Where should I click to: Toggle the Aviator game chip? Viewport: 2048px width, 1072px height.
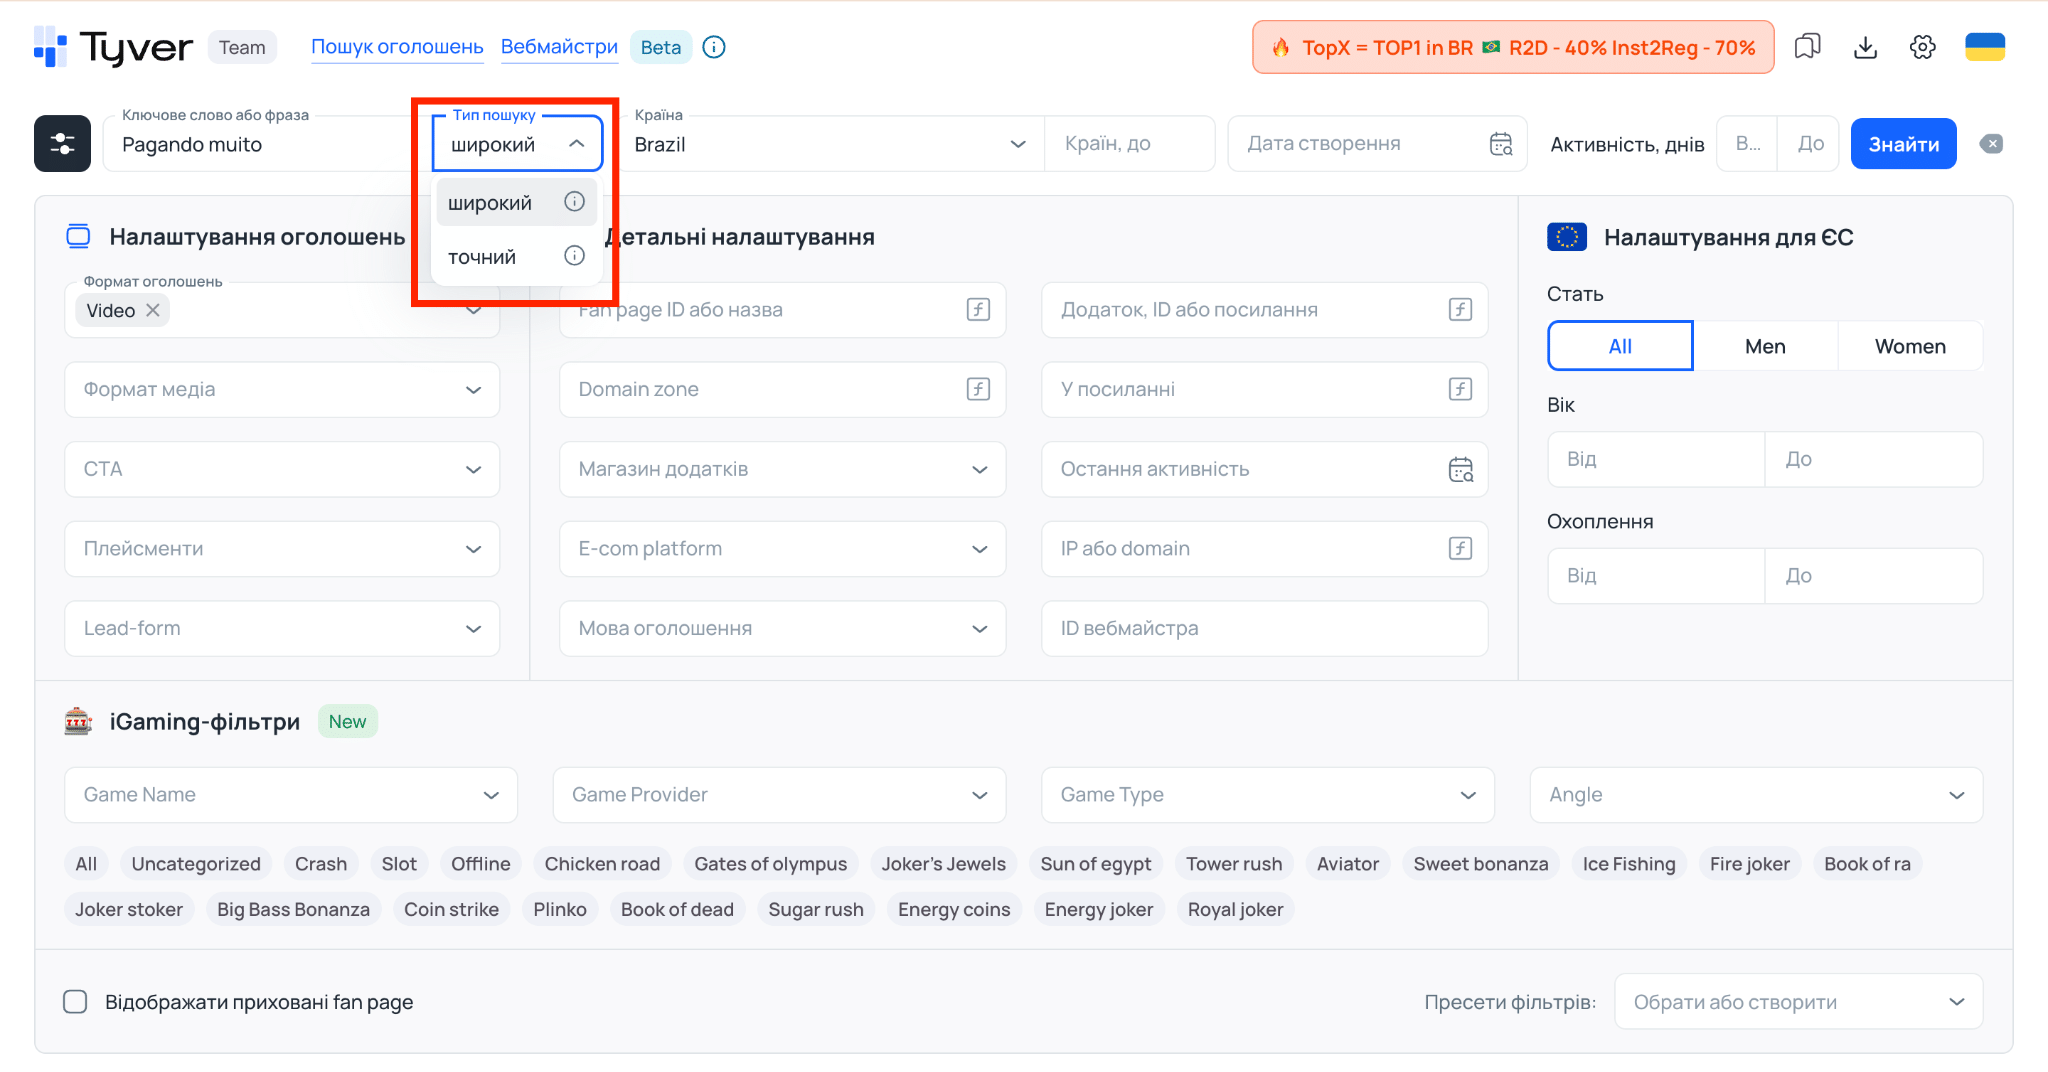(1347, 863)
